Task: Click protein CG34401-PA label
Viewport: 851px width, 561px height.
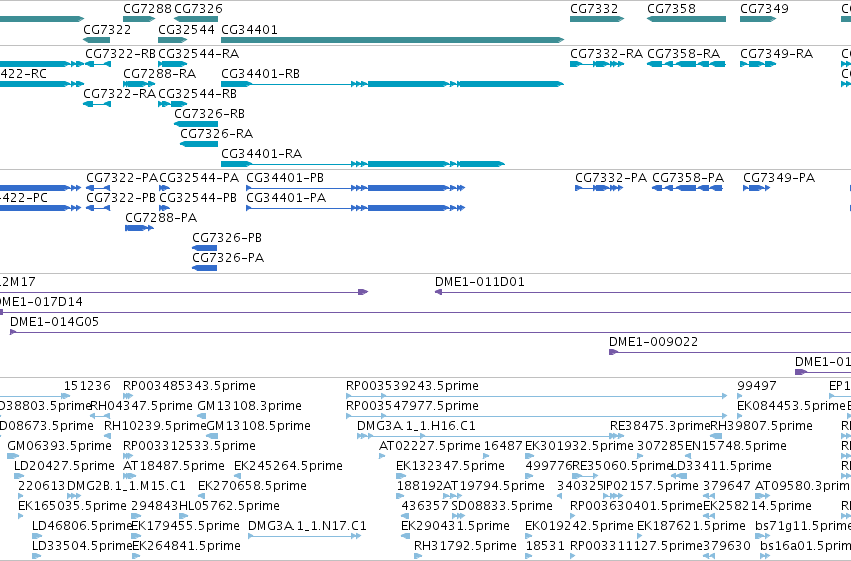Action: 286,197
